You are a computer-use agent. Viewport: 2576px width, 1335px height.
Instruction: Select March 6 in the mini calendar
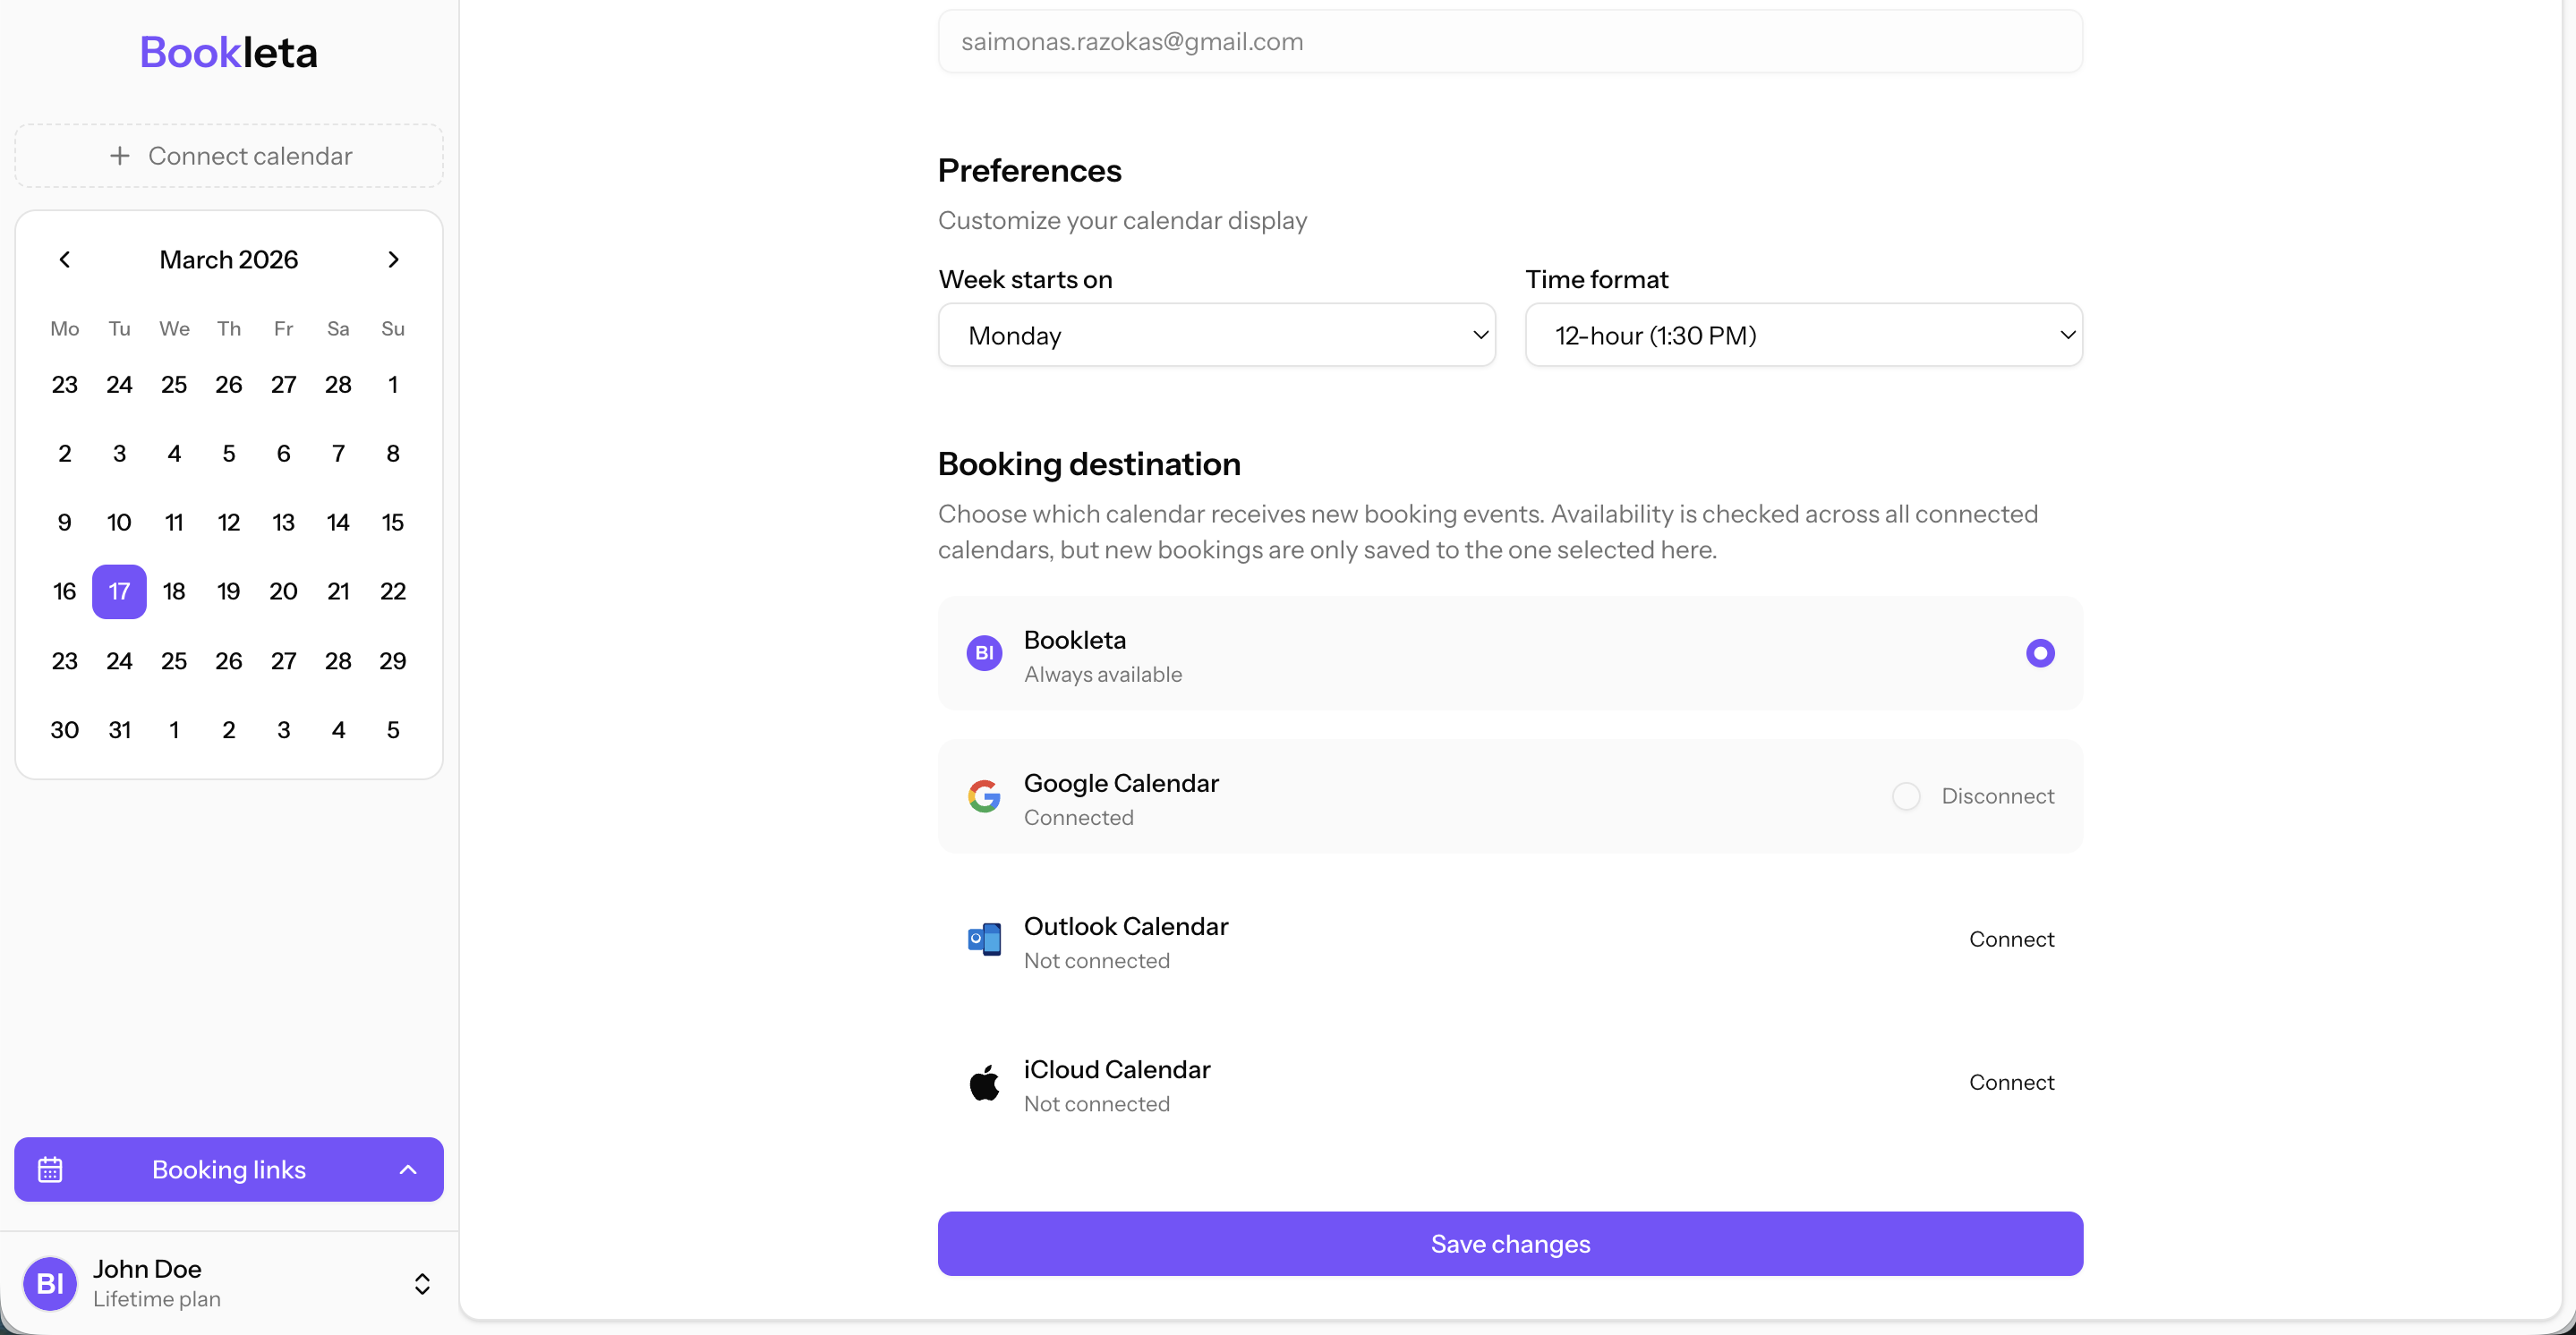(x=283, y=453)
